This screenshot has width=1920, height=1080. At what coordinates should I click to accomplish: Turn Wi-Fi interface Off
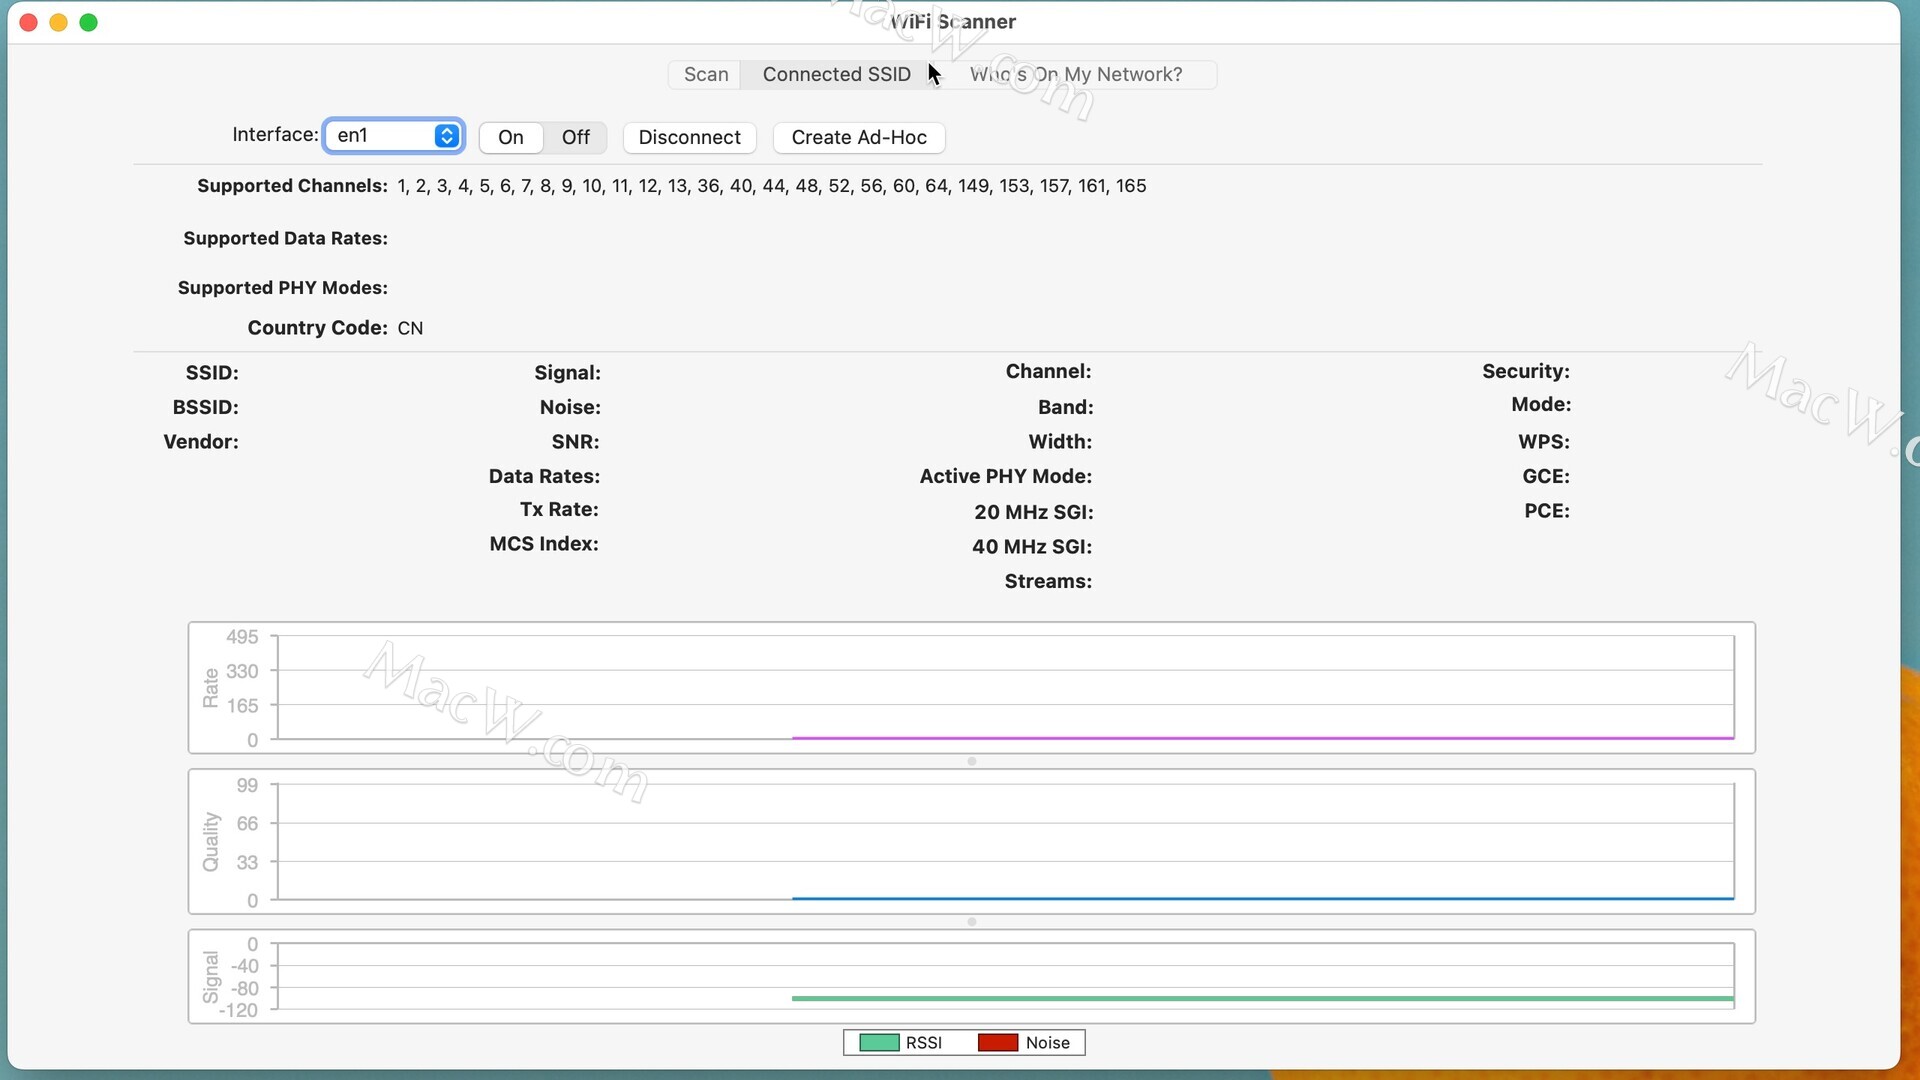575,138
